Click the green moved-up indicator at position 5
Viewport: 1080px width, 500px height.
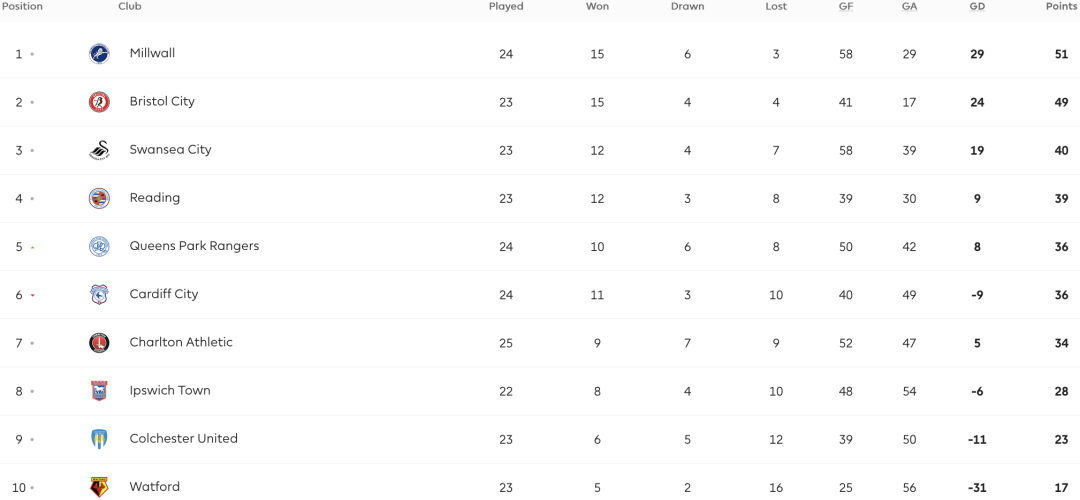point(32,247)
